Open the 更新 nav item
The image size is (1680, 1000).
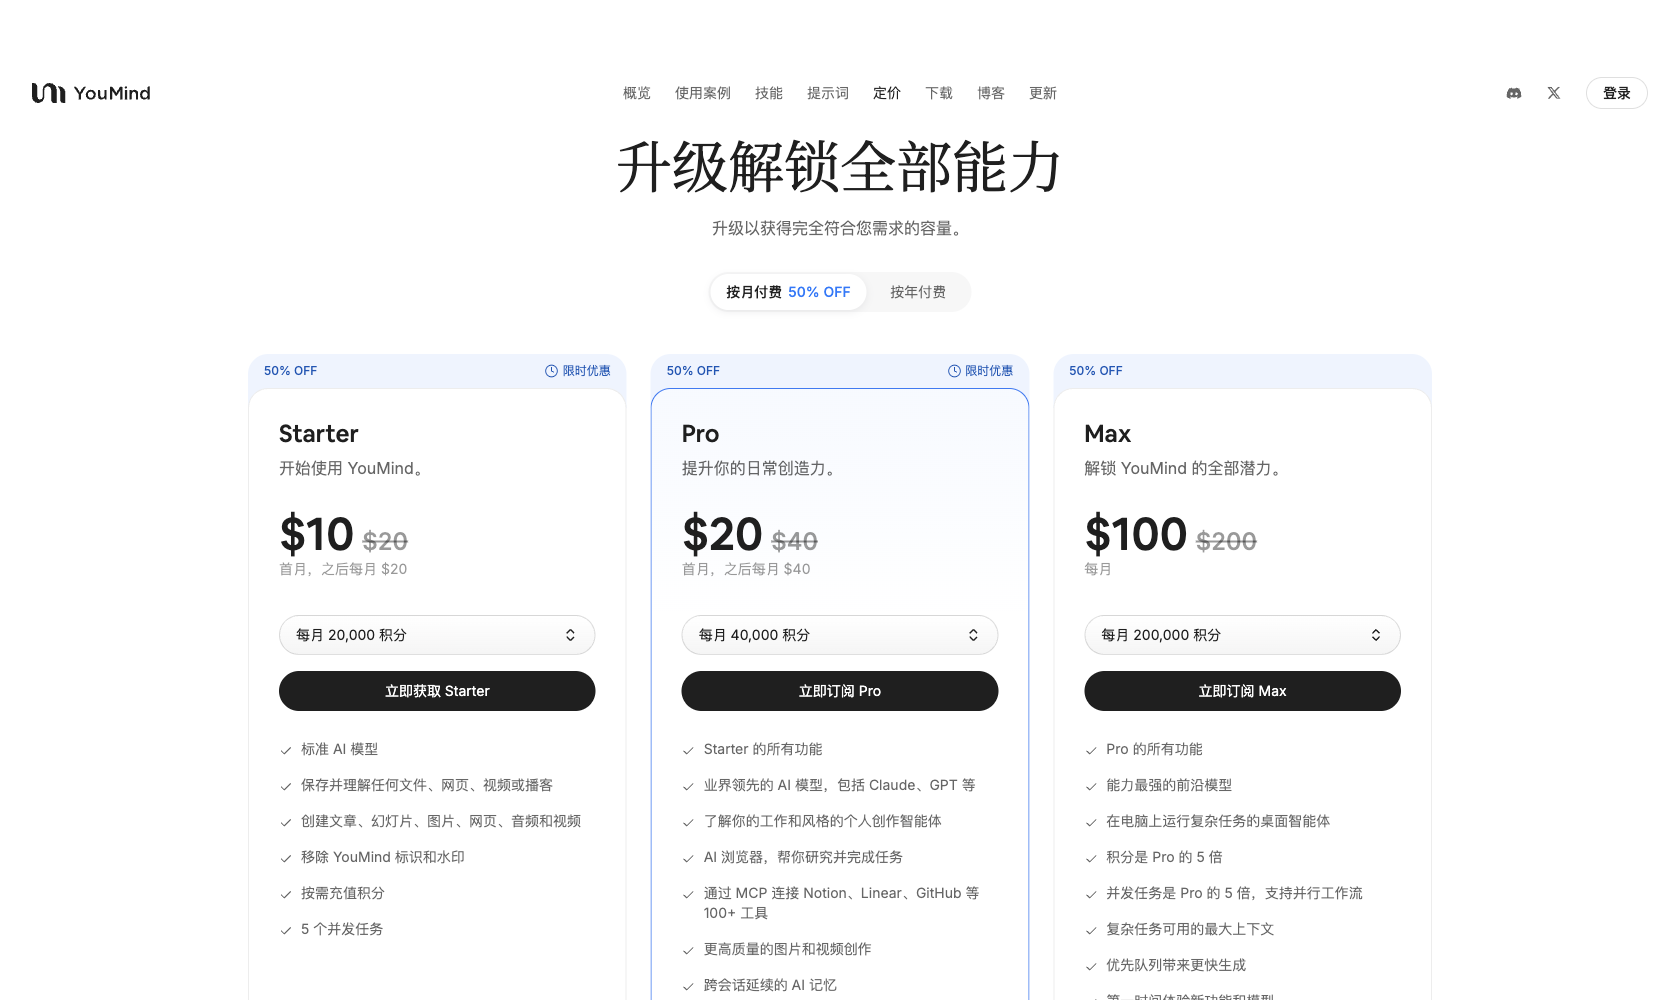(1043, 93)
